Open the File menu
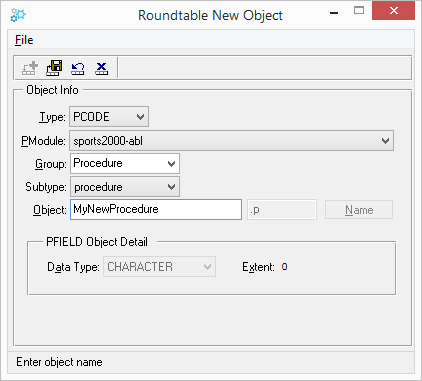422x381 pixels. tap(24, 40)
